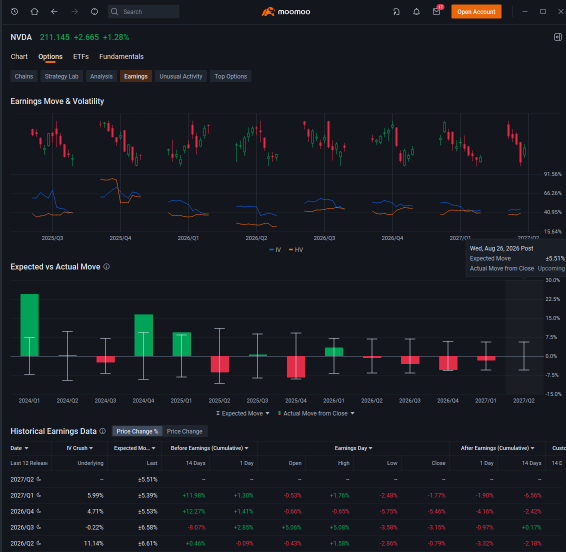Open the Unusual Activity sub-tab
Viewport: 566px width, 552px height.
tap(181, 76)
